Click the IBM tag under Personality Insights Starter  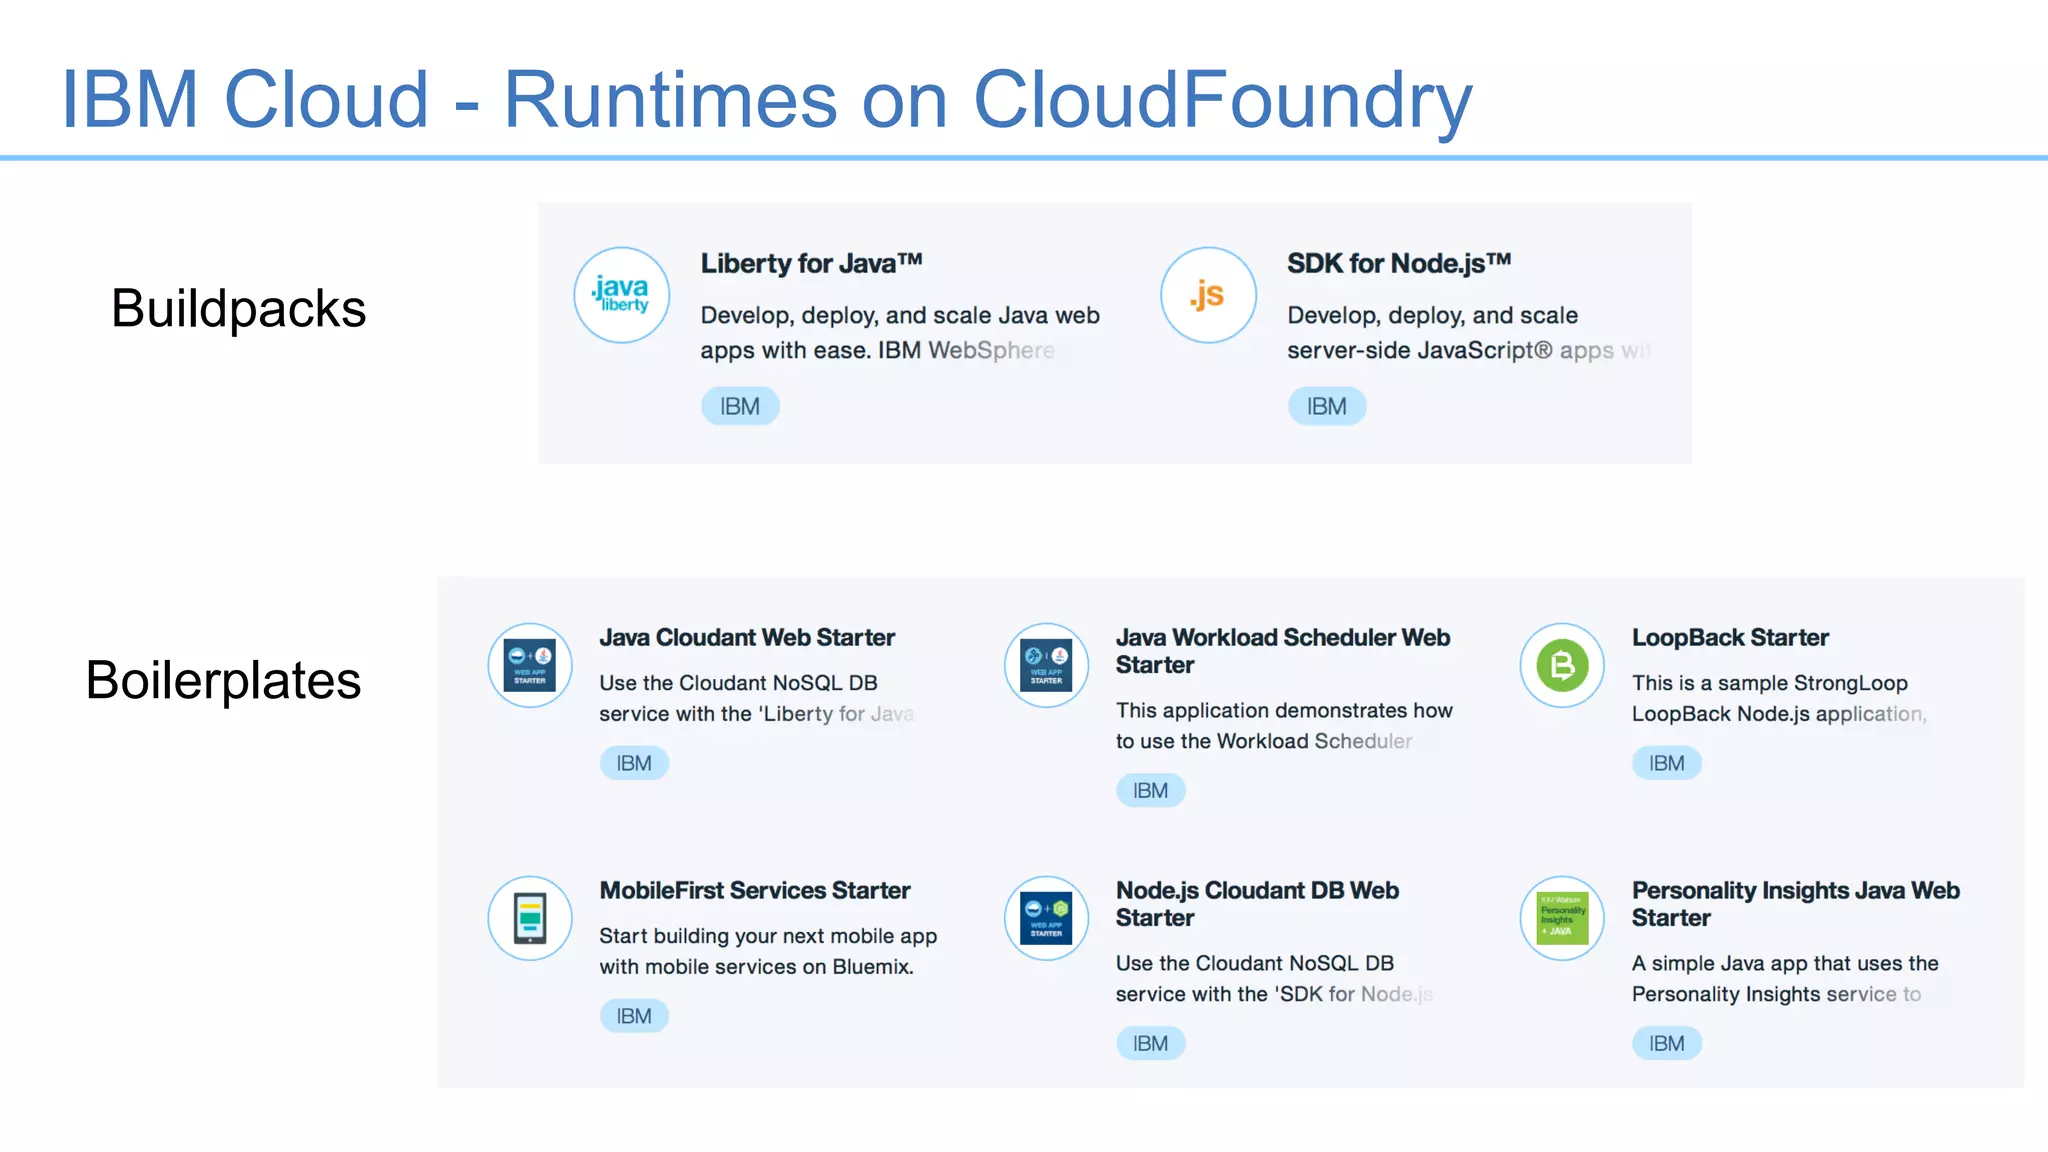click(x=1667, y=1044)
